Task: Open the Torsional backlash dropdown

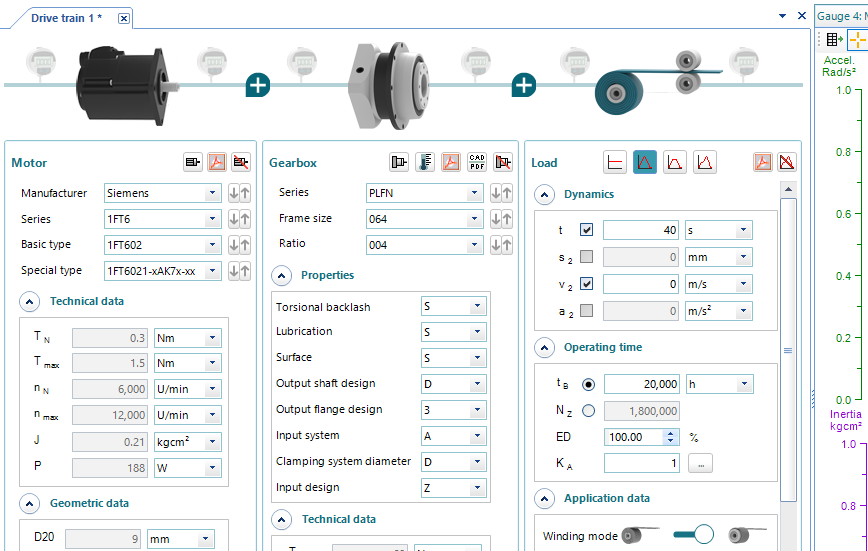Action: coord(454,306)
